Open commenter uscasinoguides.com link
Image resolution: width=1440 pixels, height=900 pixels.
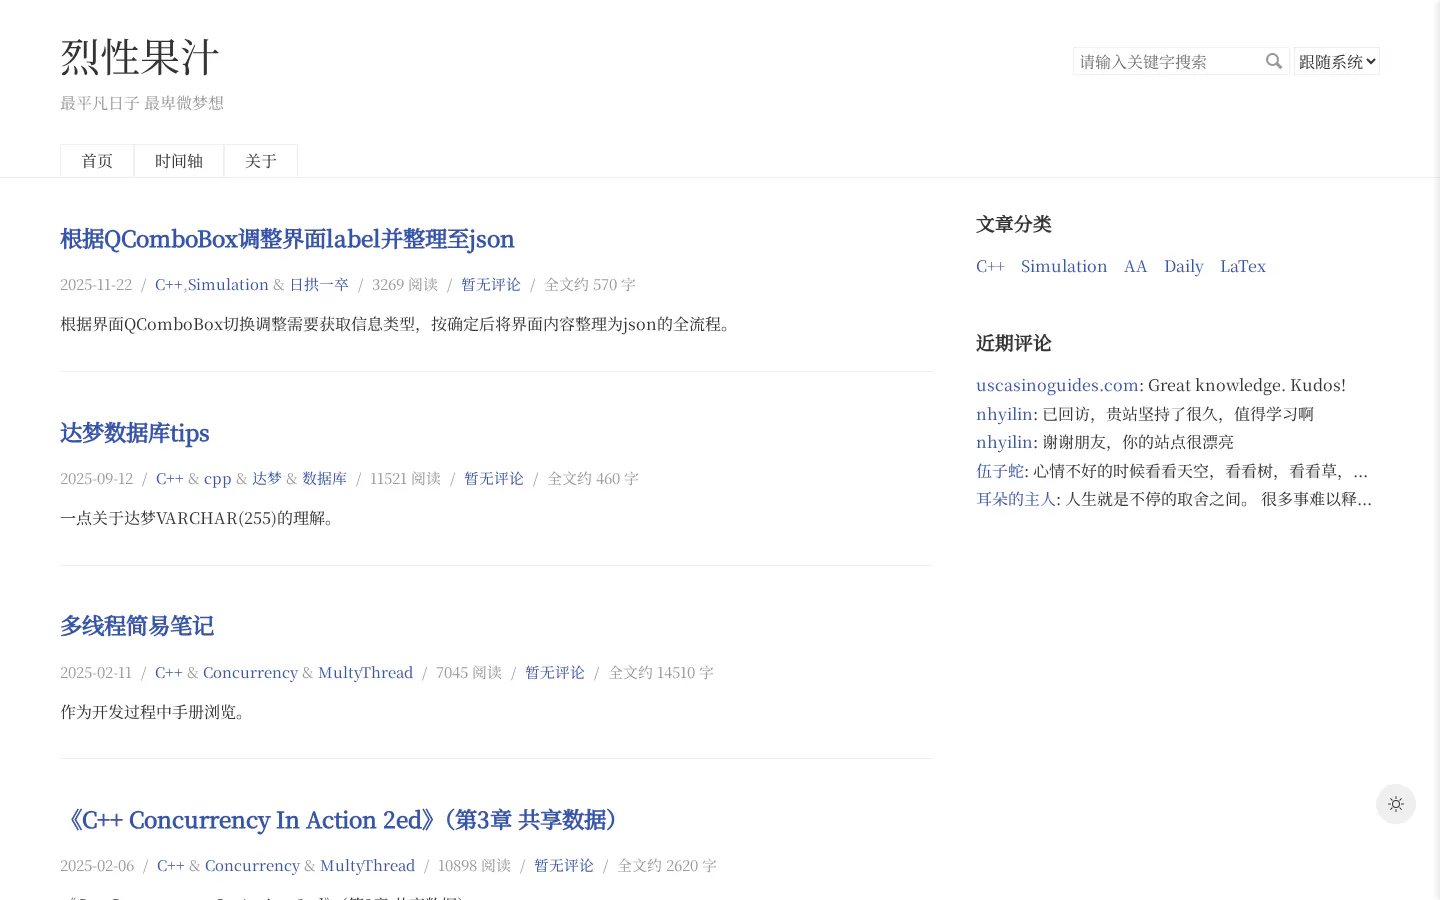point(1058,385)
